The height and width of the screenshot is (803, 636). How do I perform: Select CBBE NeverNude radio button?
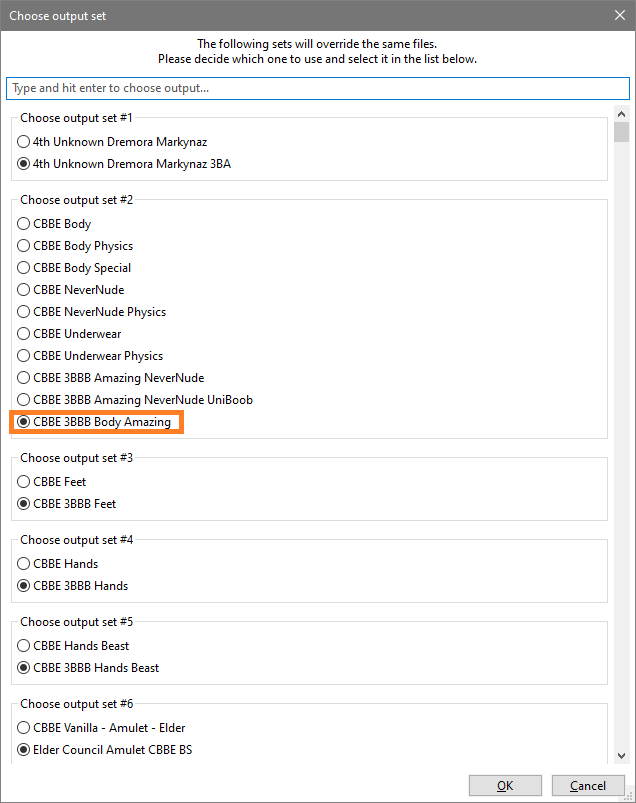(x=71, y=290)
